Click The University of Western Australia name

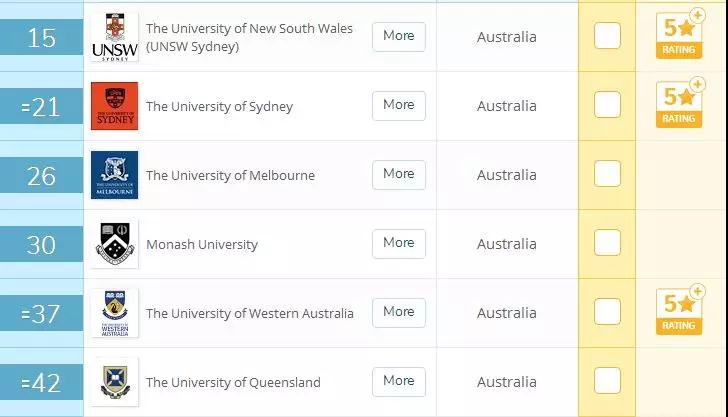pos(249,313)
